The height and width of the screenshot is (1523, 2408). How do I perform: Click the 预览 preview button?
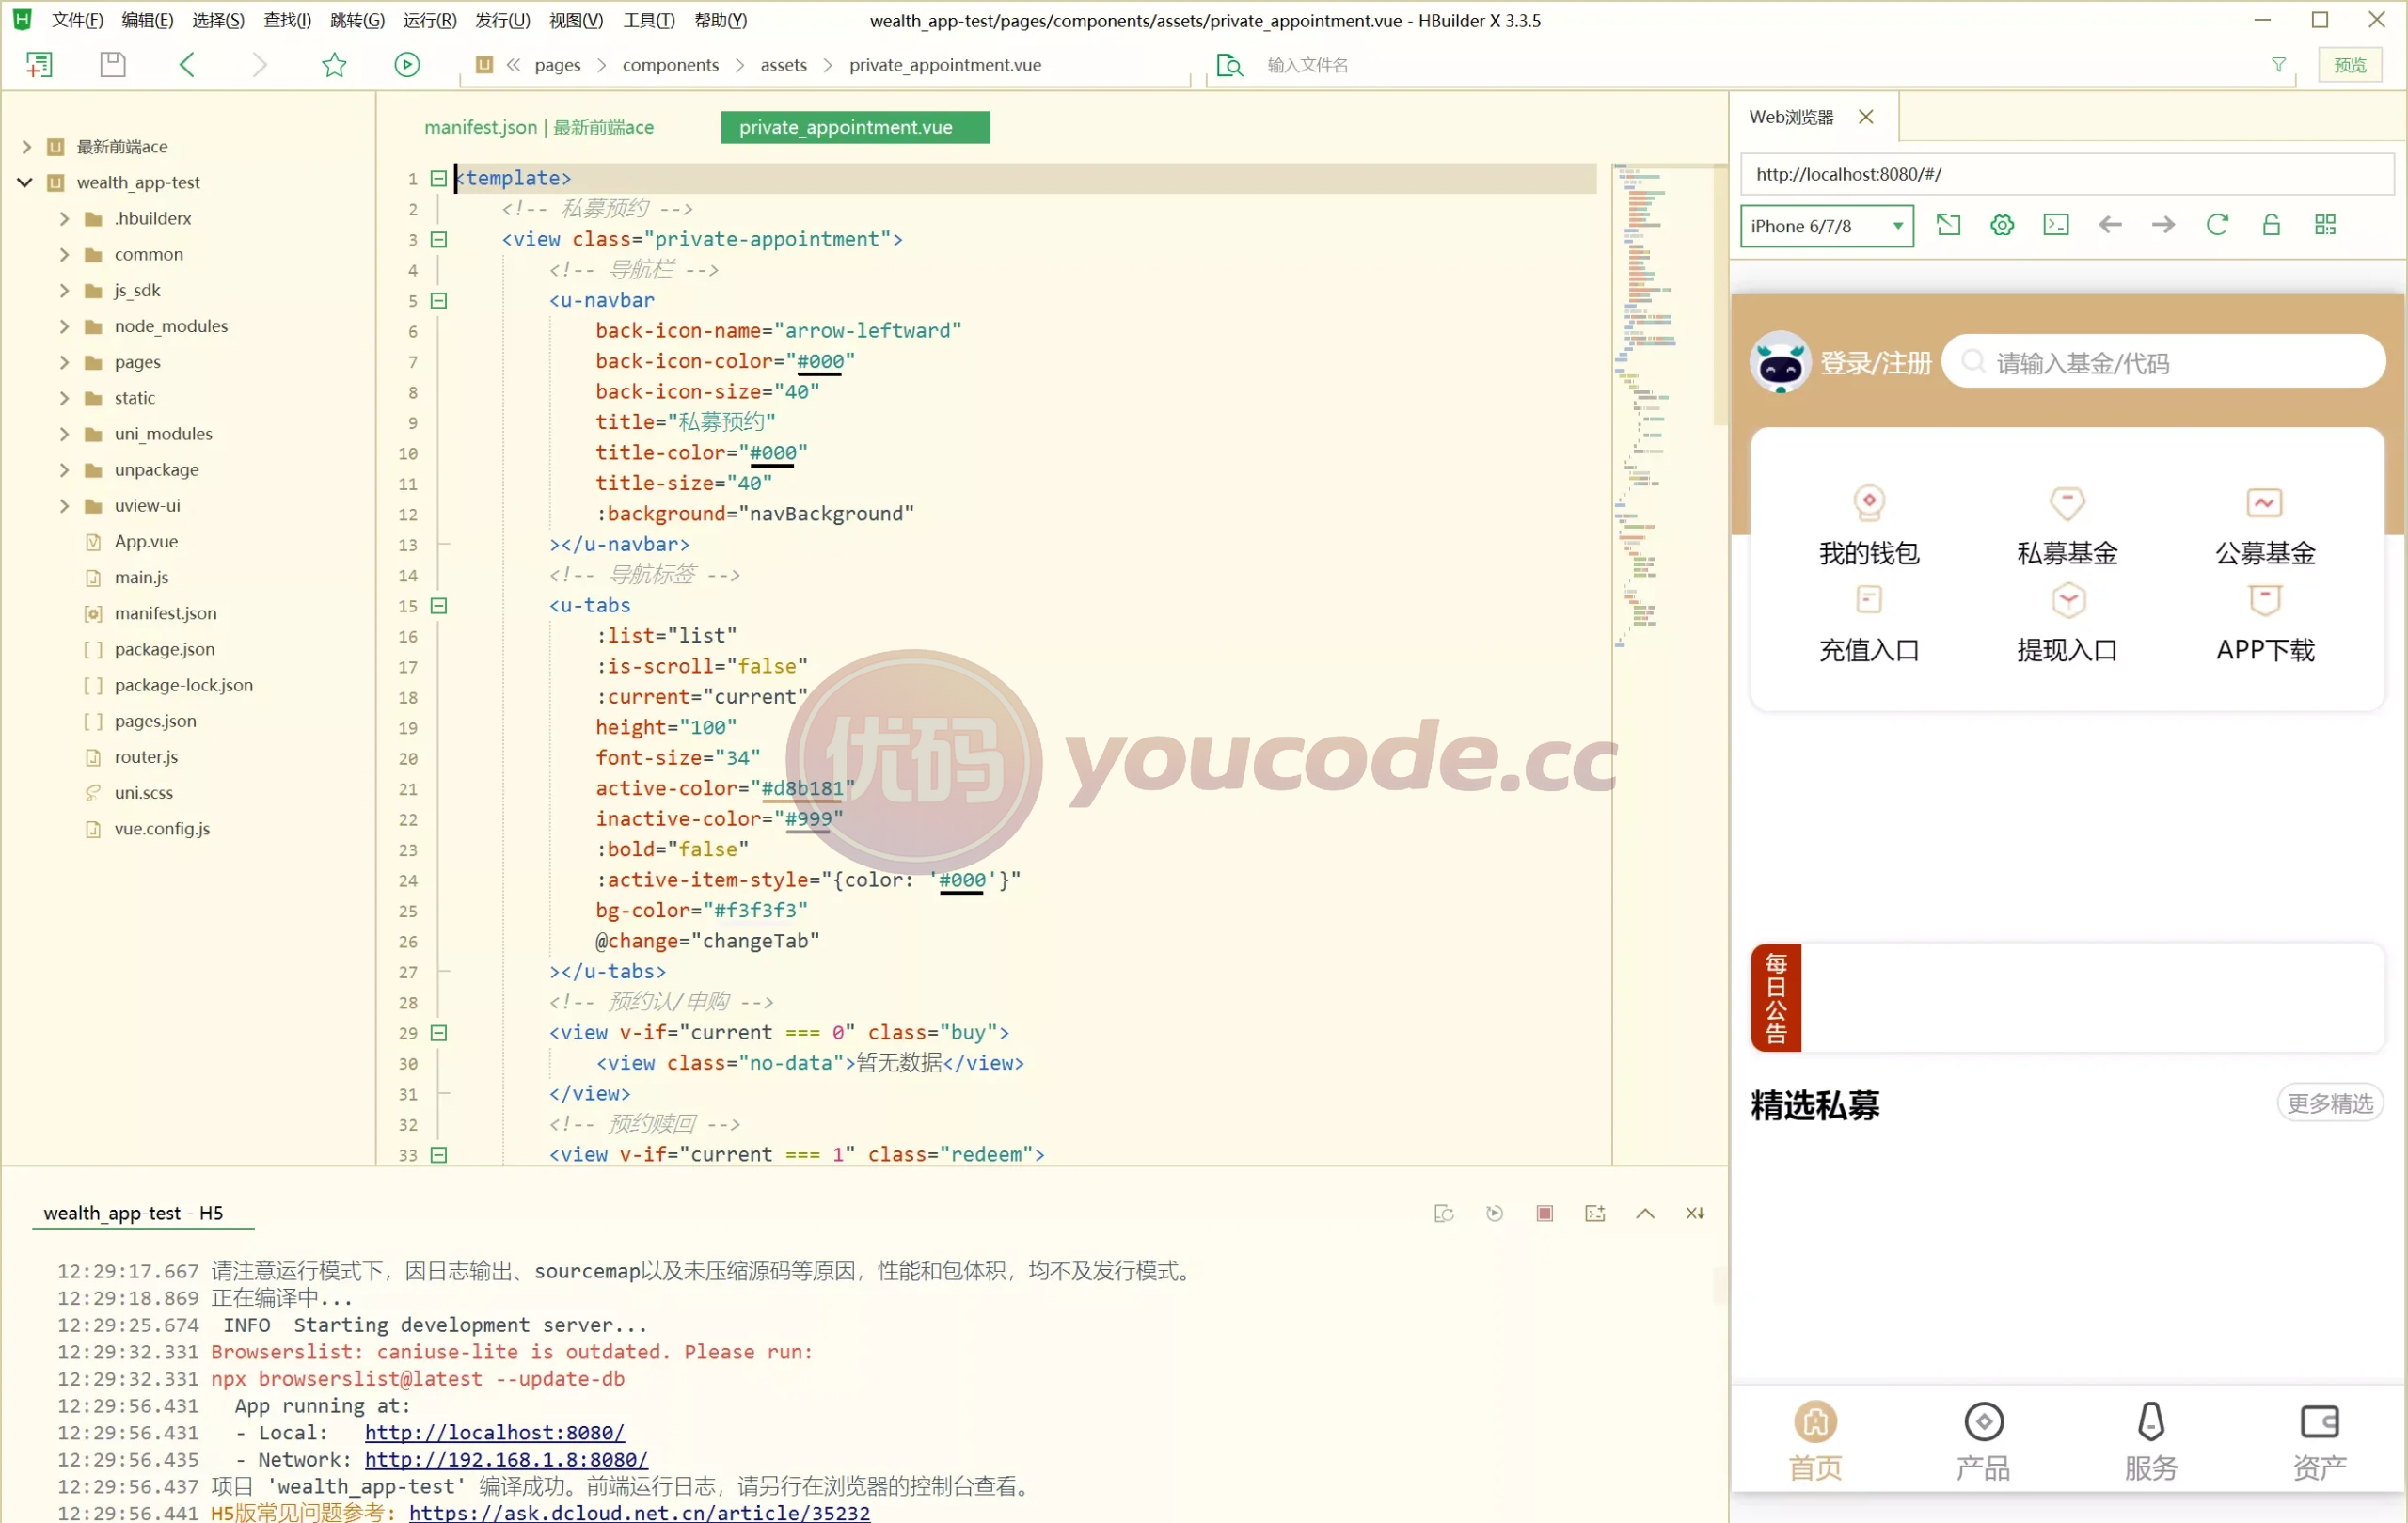tap(2349, 65)
